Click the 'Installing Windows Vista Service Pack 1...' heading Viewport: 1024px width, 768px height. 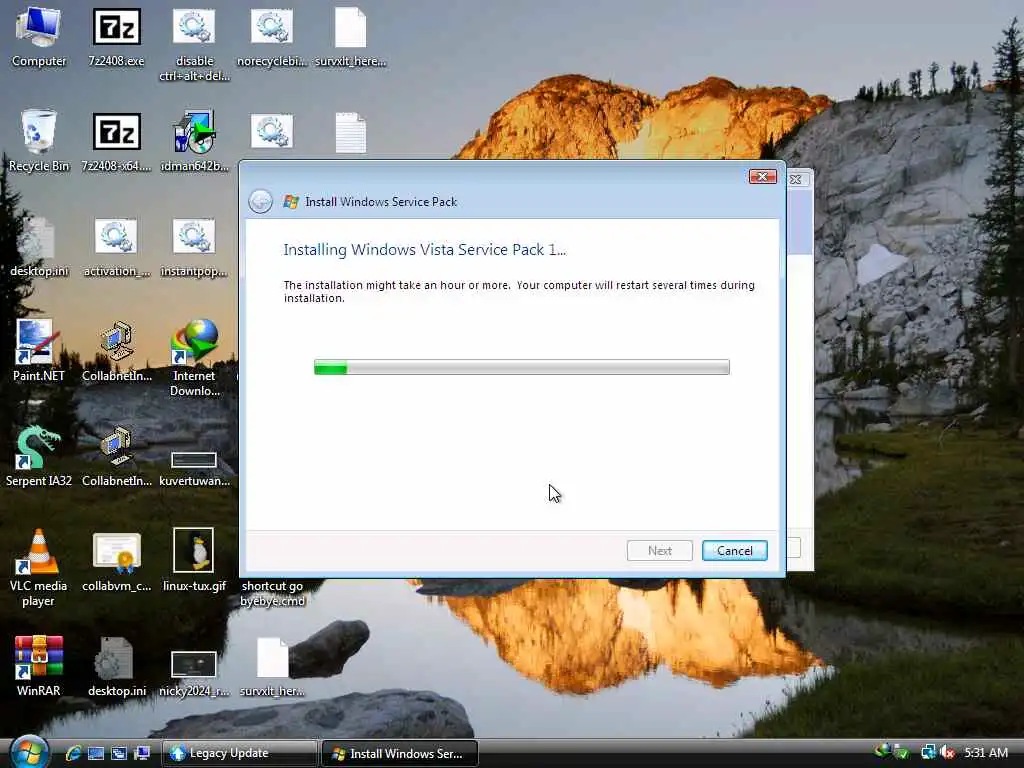[x=424, y=249]
